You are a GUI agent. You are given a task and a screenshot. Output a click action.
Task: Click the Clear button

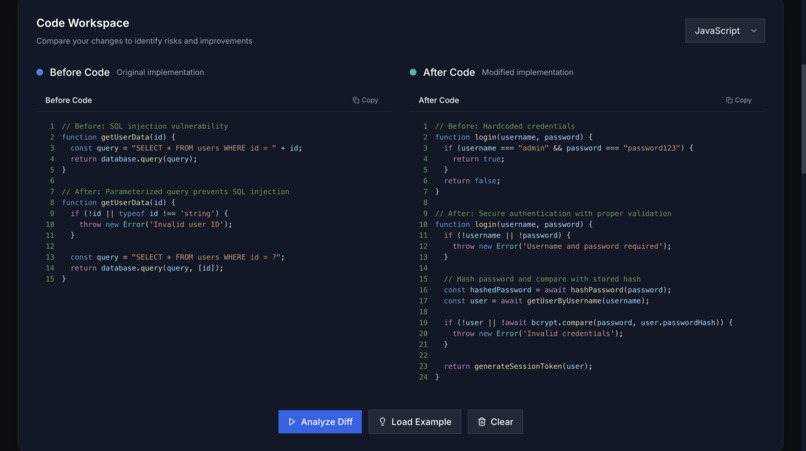point(495,422)
